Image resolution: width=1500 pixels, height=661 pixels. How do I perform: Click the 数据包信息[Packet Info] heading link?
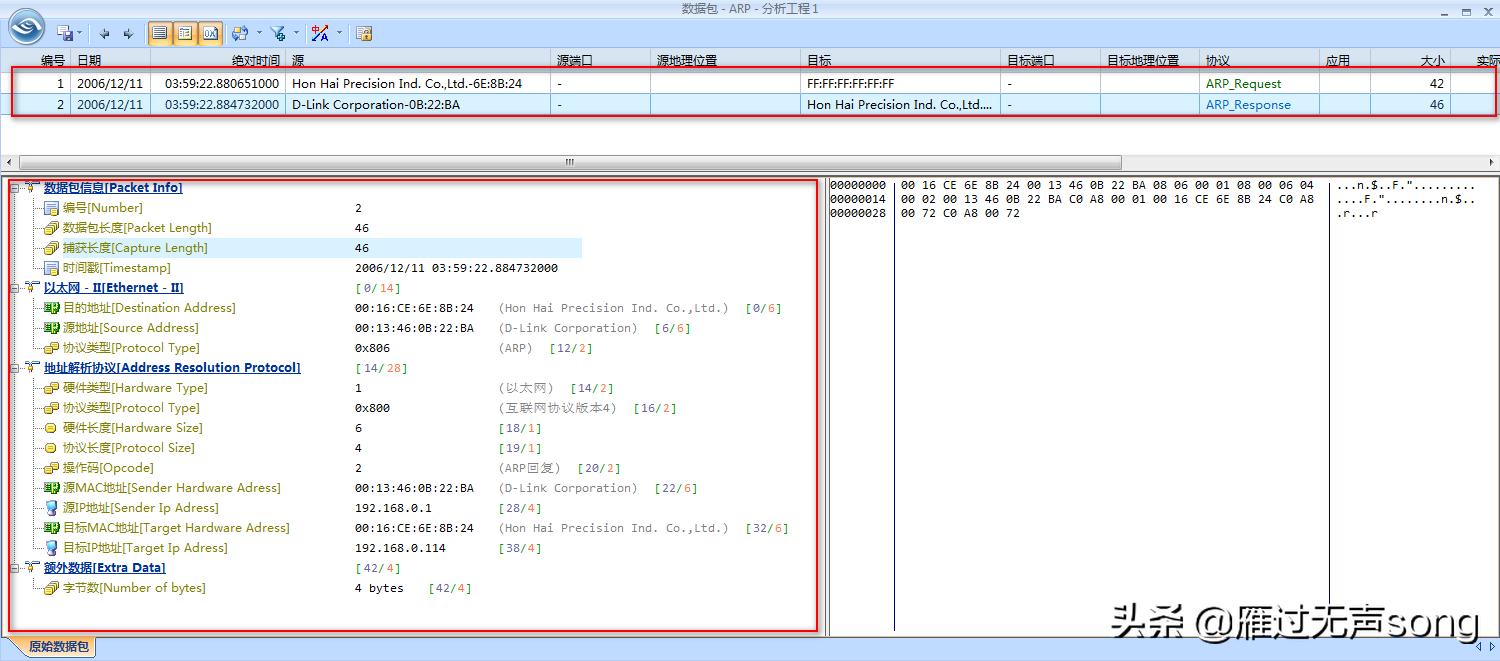[113, 188]
